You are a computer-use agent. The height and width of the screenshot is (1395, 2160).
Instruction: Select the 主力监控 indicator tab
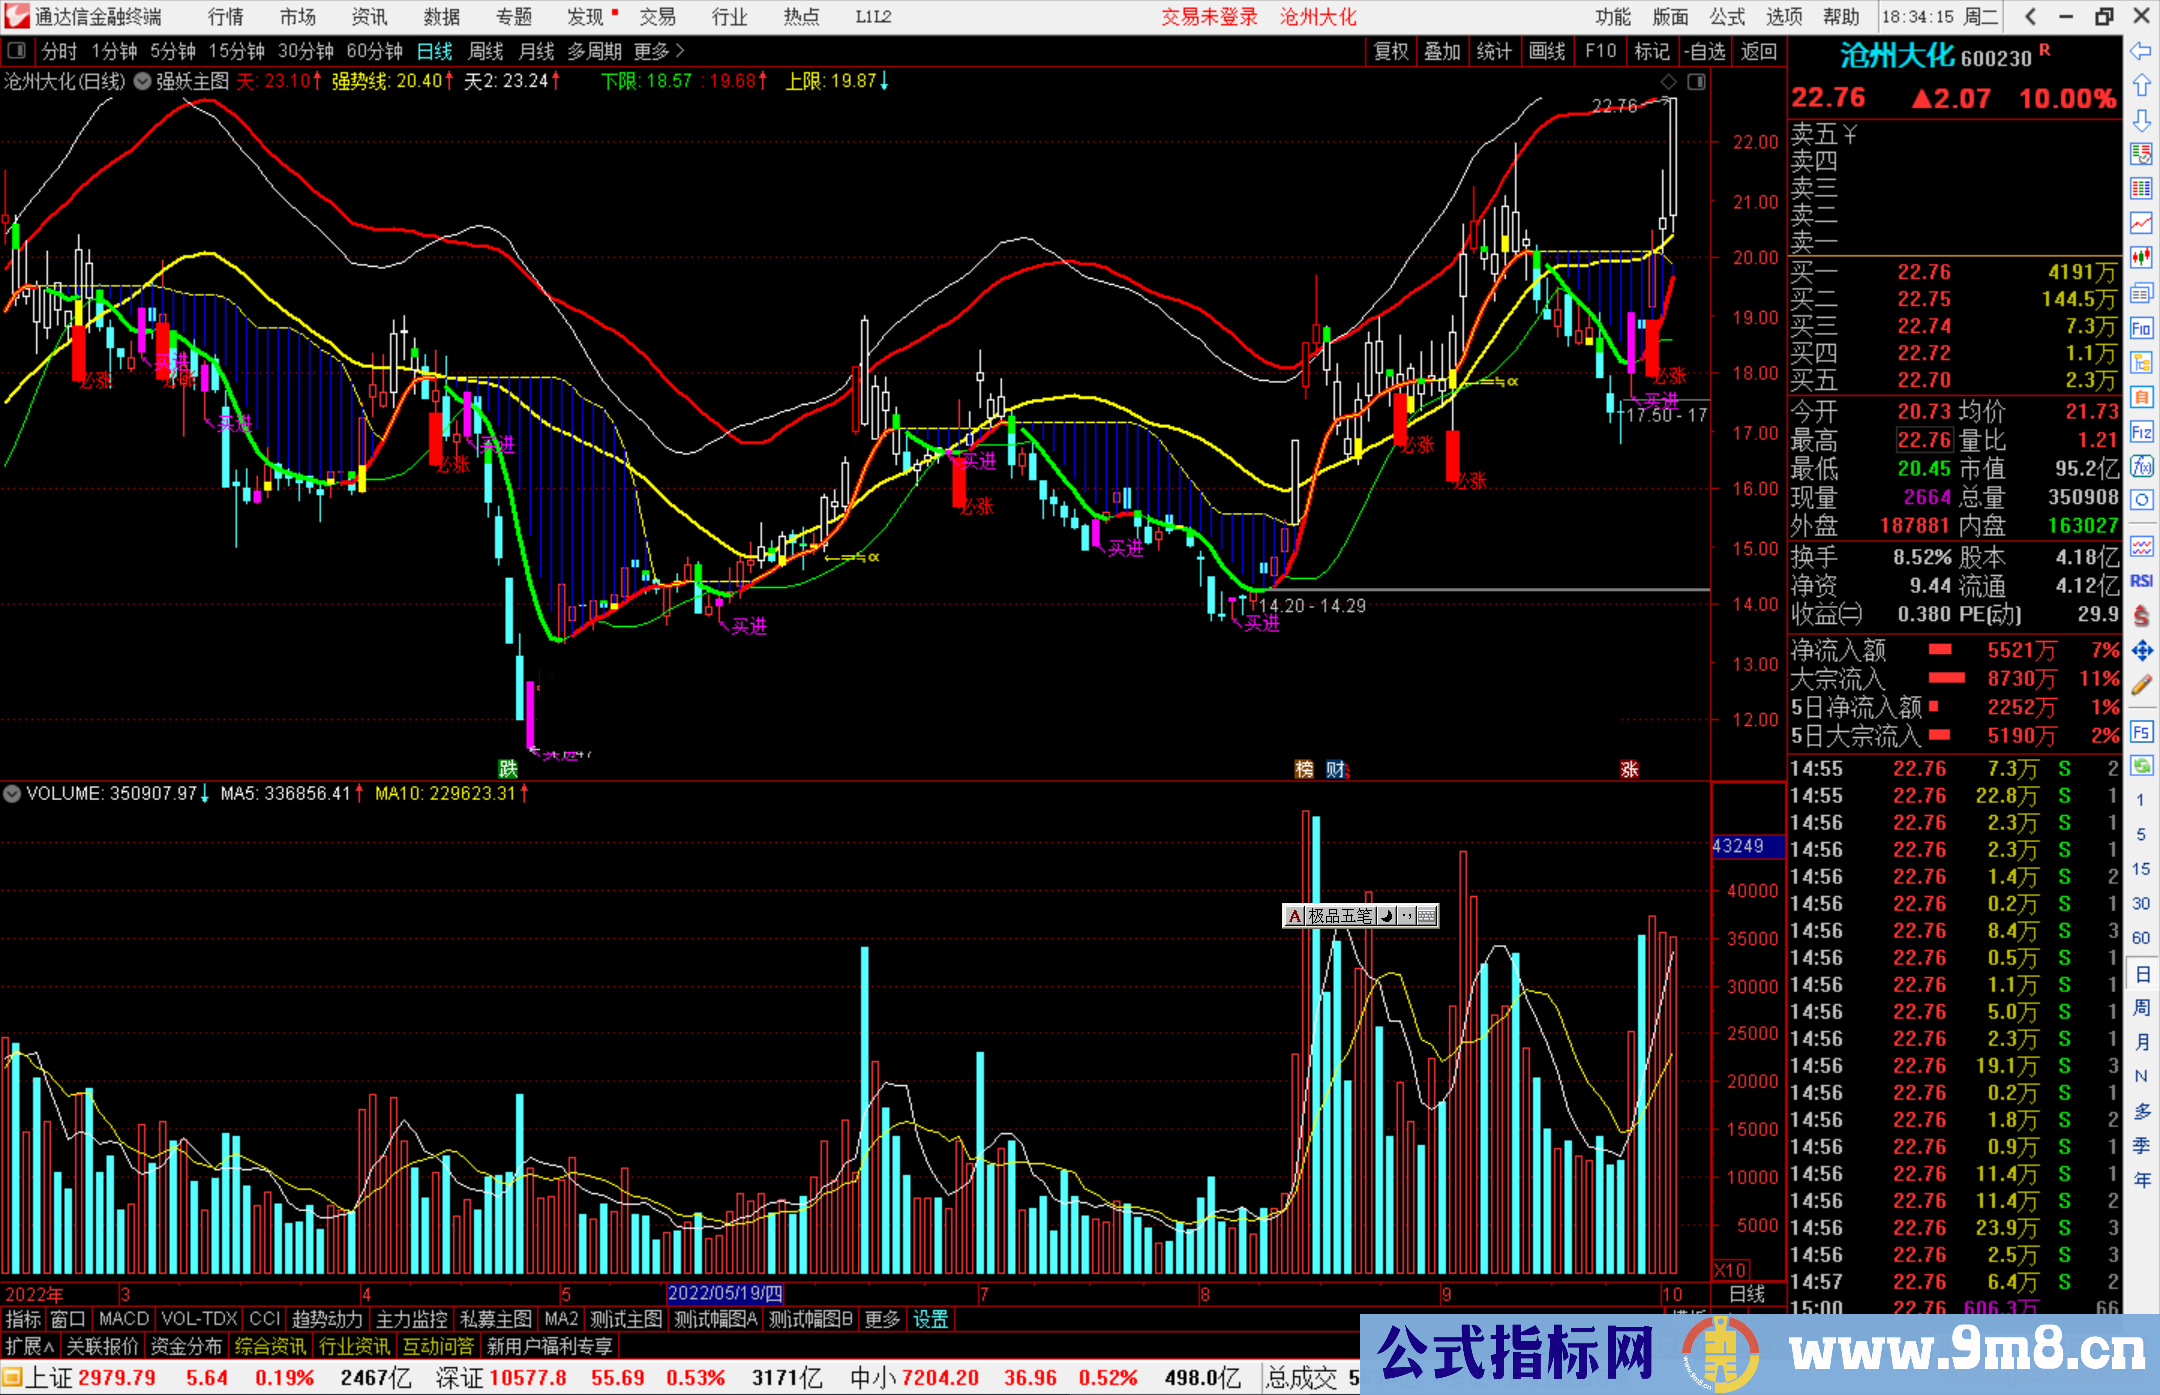(411, 1319)
